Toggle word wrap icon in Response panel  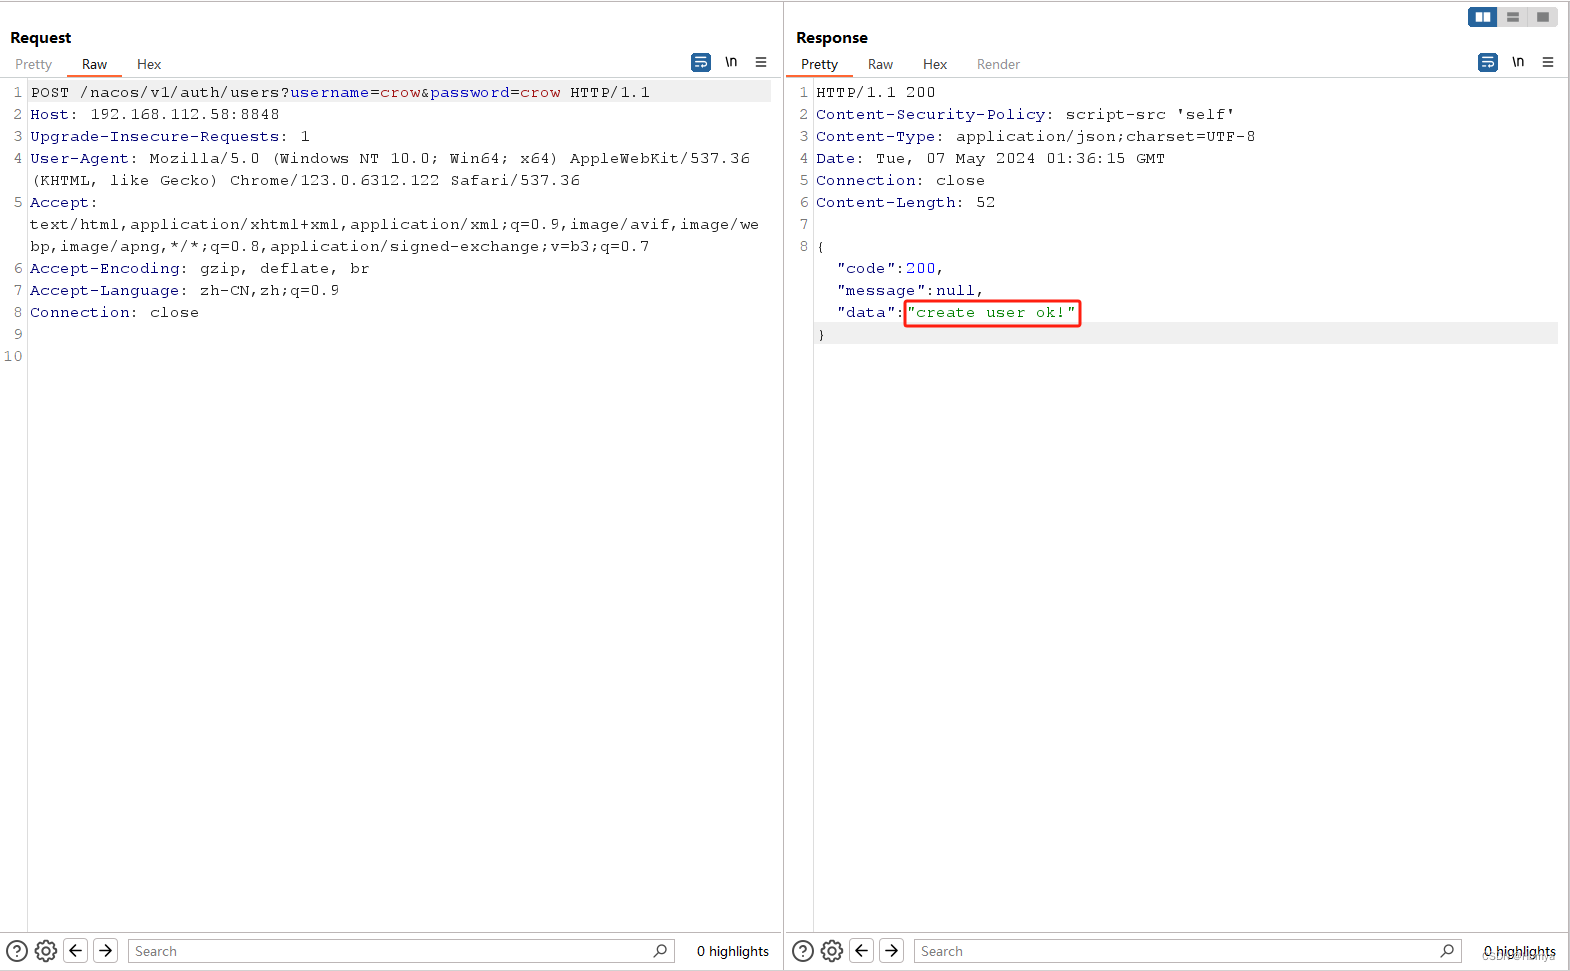click(1488, 62)
